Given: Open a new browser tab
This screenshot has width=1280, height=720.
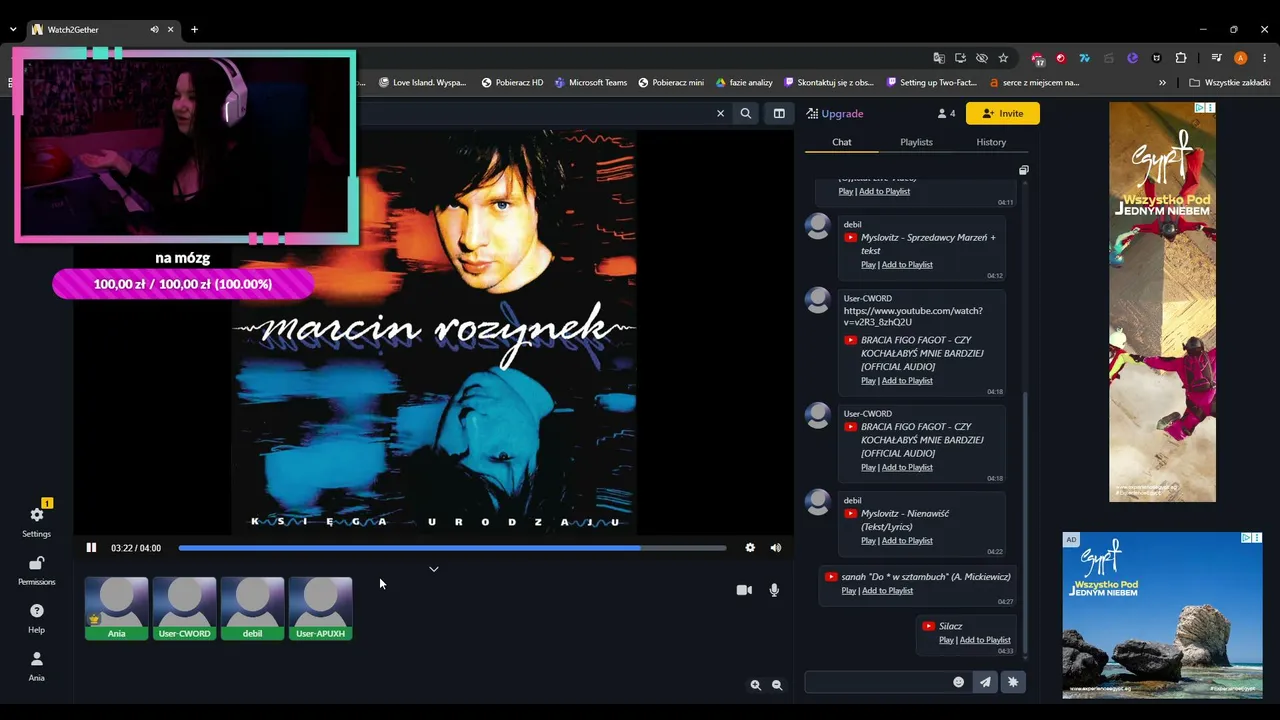Looking at the screenshot, I should pyautogui.click(x=194, y=30).
